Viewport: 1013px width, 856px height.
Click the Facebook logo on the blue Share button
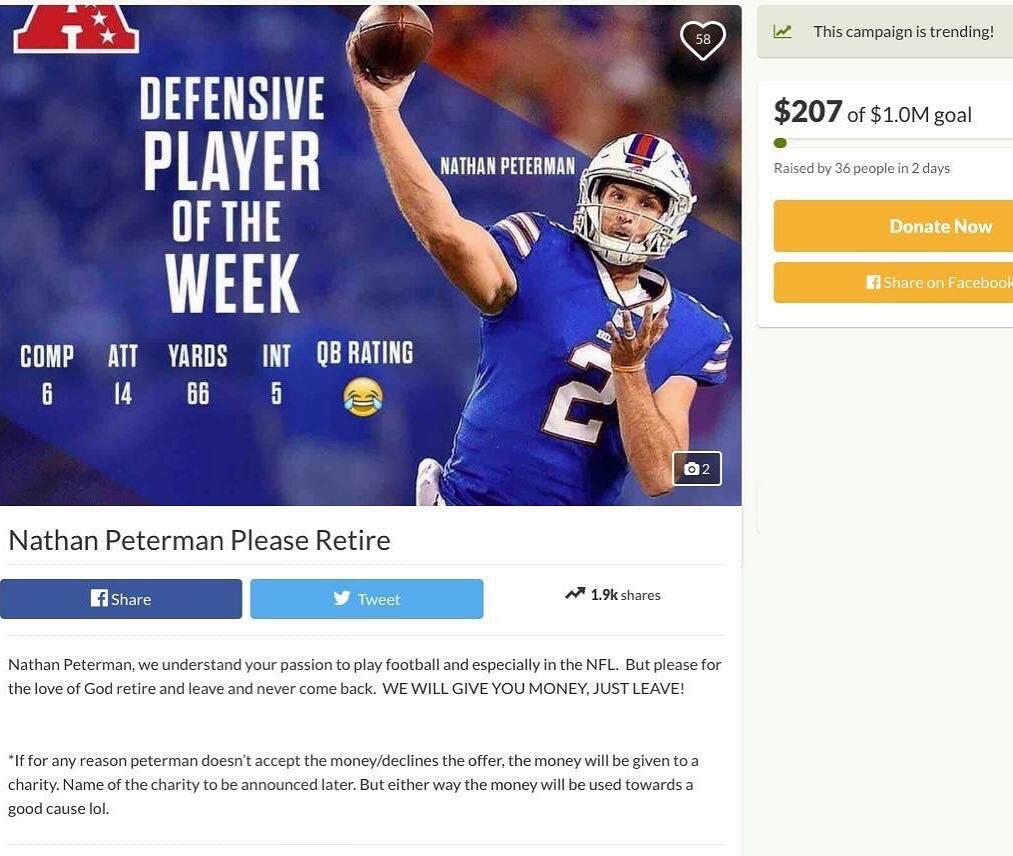(99, 598)
